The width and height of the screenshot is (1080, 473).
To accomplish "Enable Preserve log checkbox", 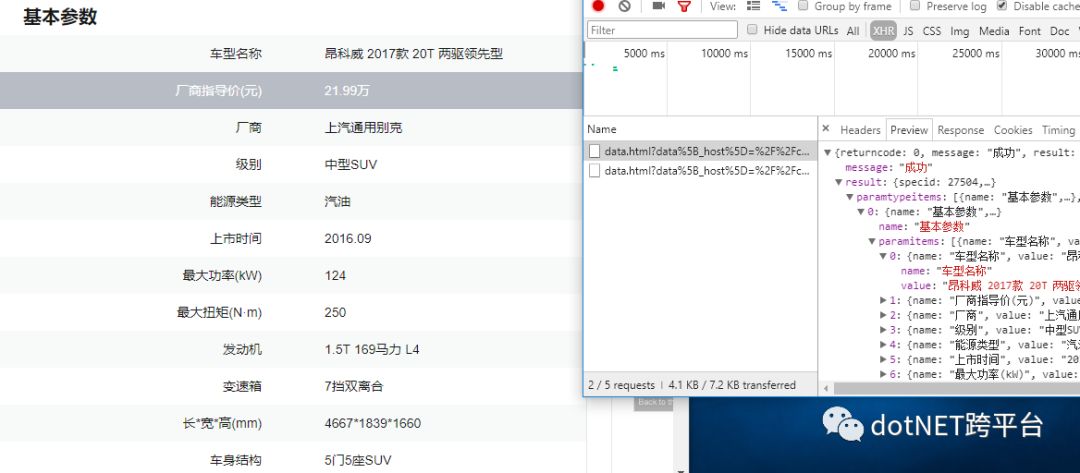I will tap(915, 6).
